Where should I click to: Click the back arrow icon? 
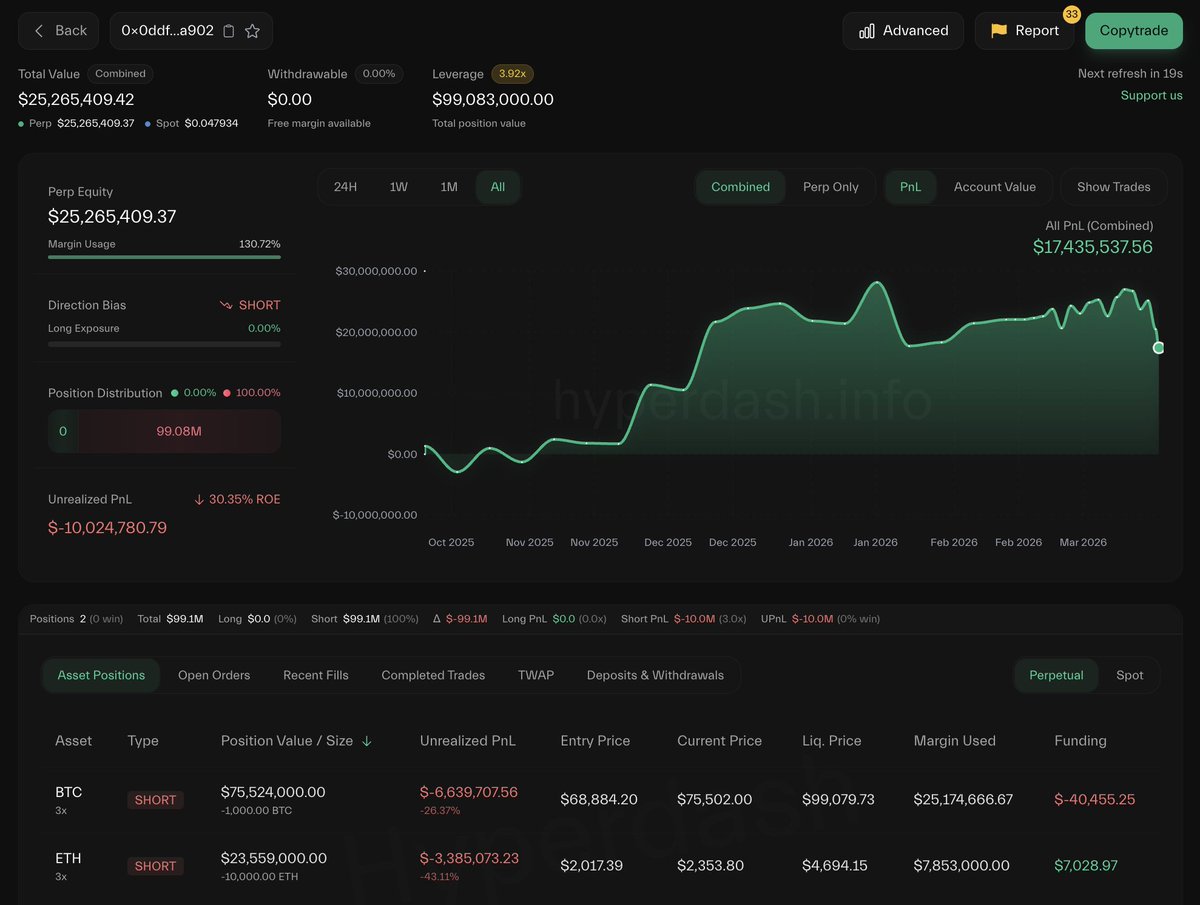click(x=39, y=31)
